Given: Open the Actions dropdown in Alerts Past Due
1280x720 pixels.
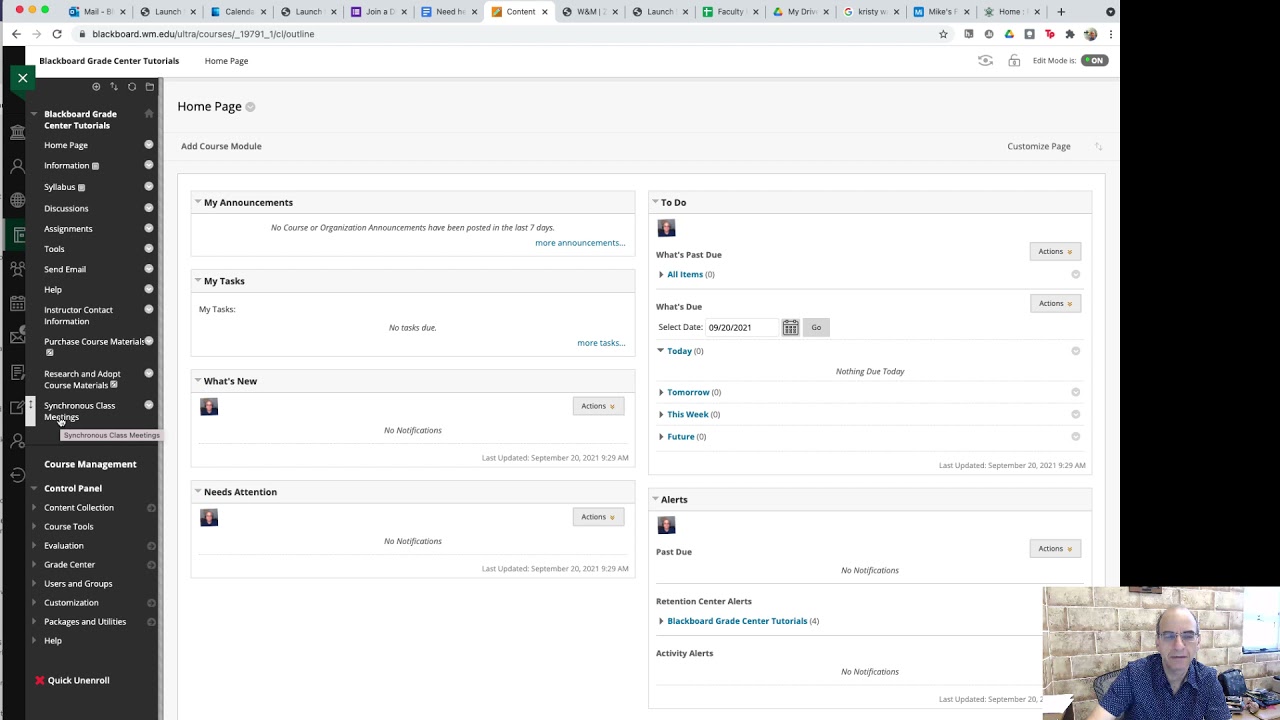Looking at the screenshot, I should 1055,548.
